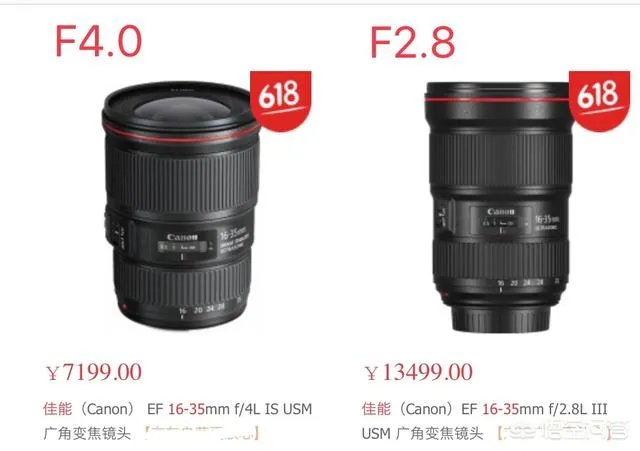Click the Canon logo on the left lens

pyautogui.click(x=182, y=237)
